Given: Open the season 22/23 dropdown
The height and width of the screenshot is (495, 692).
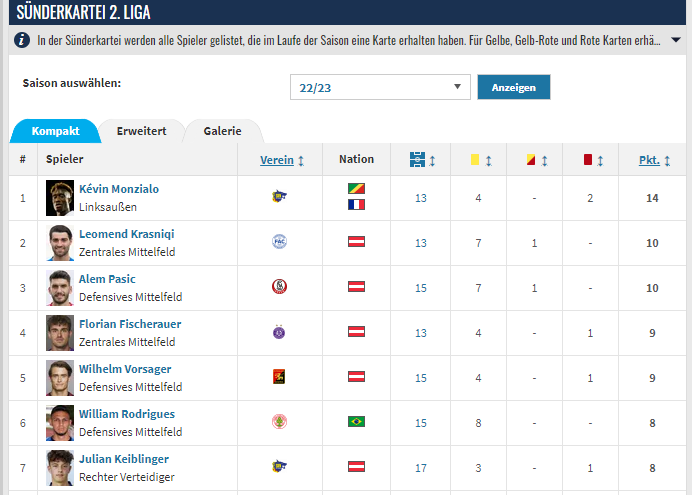Looking at the screenshot, I should tap(380, 87).
